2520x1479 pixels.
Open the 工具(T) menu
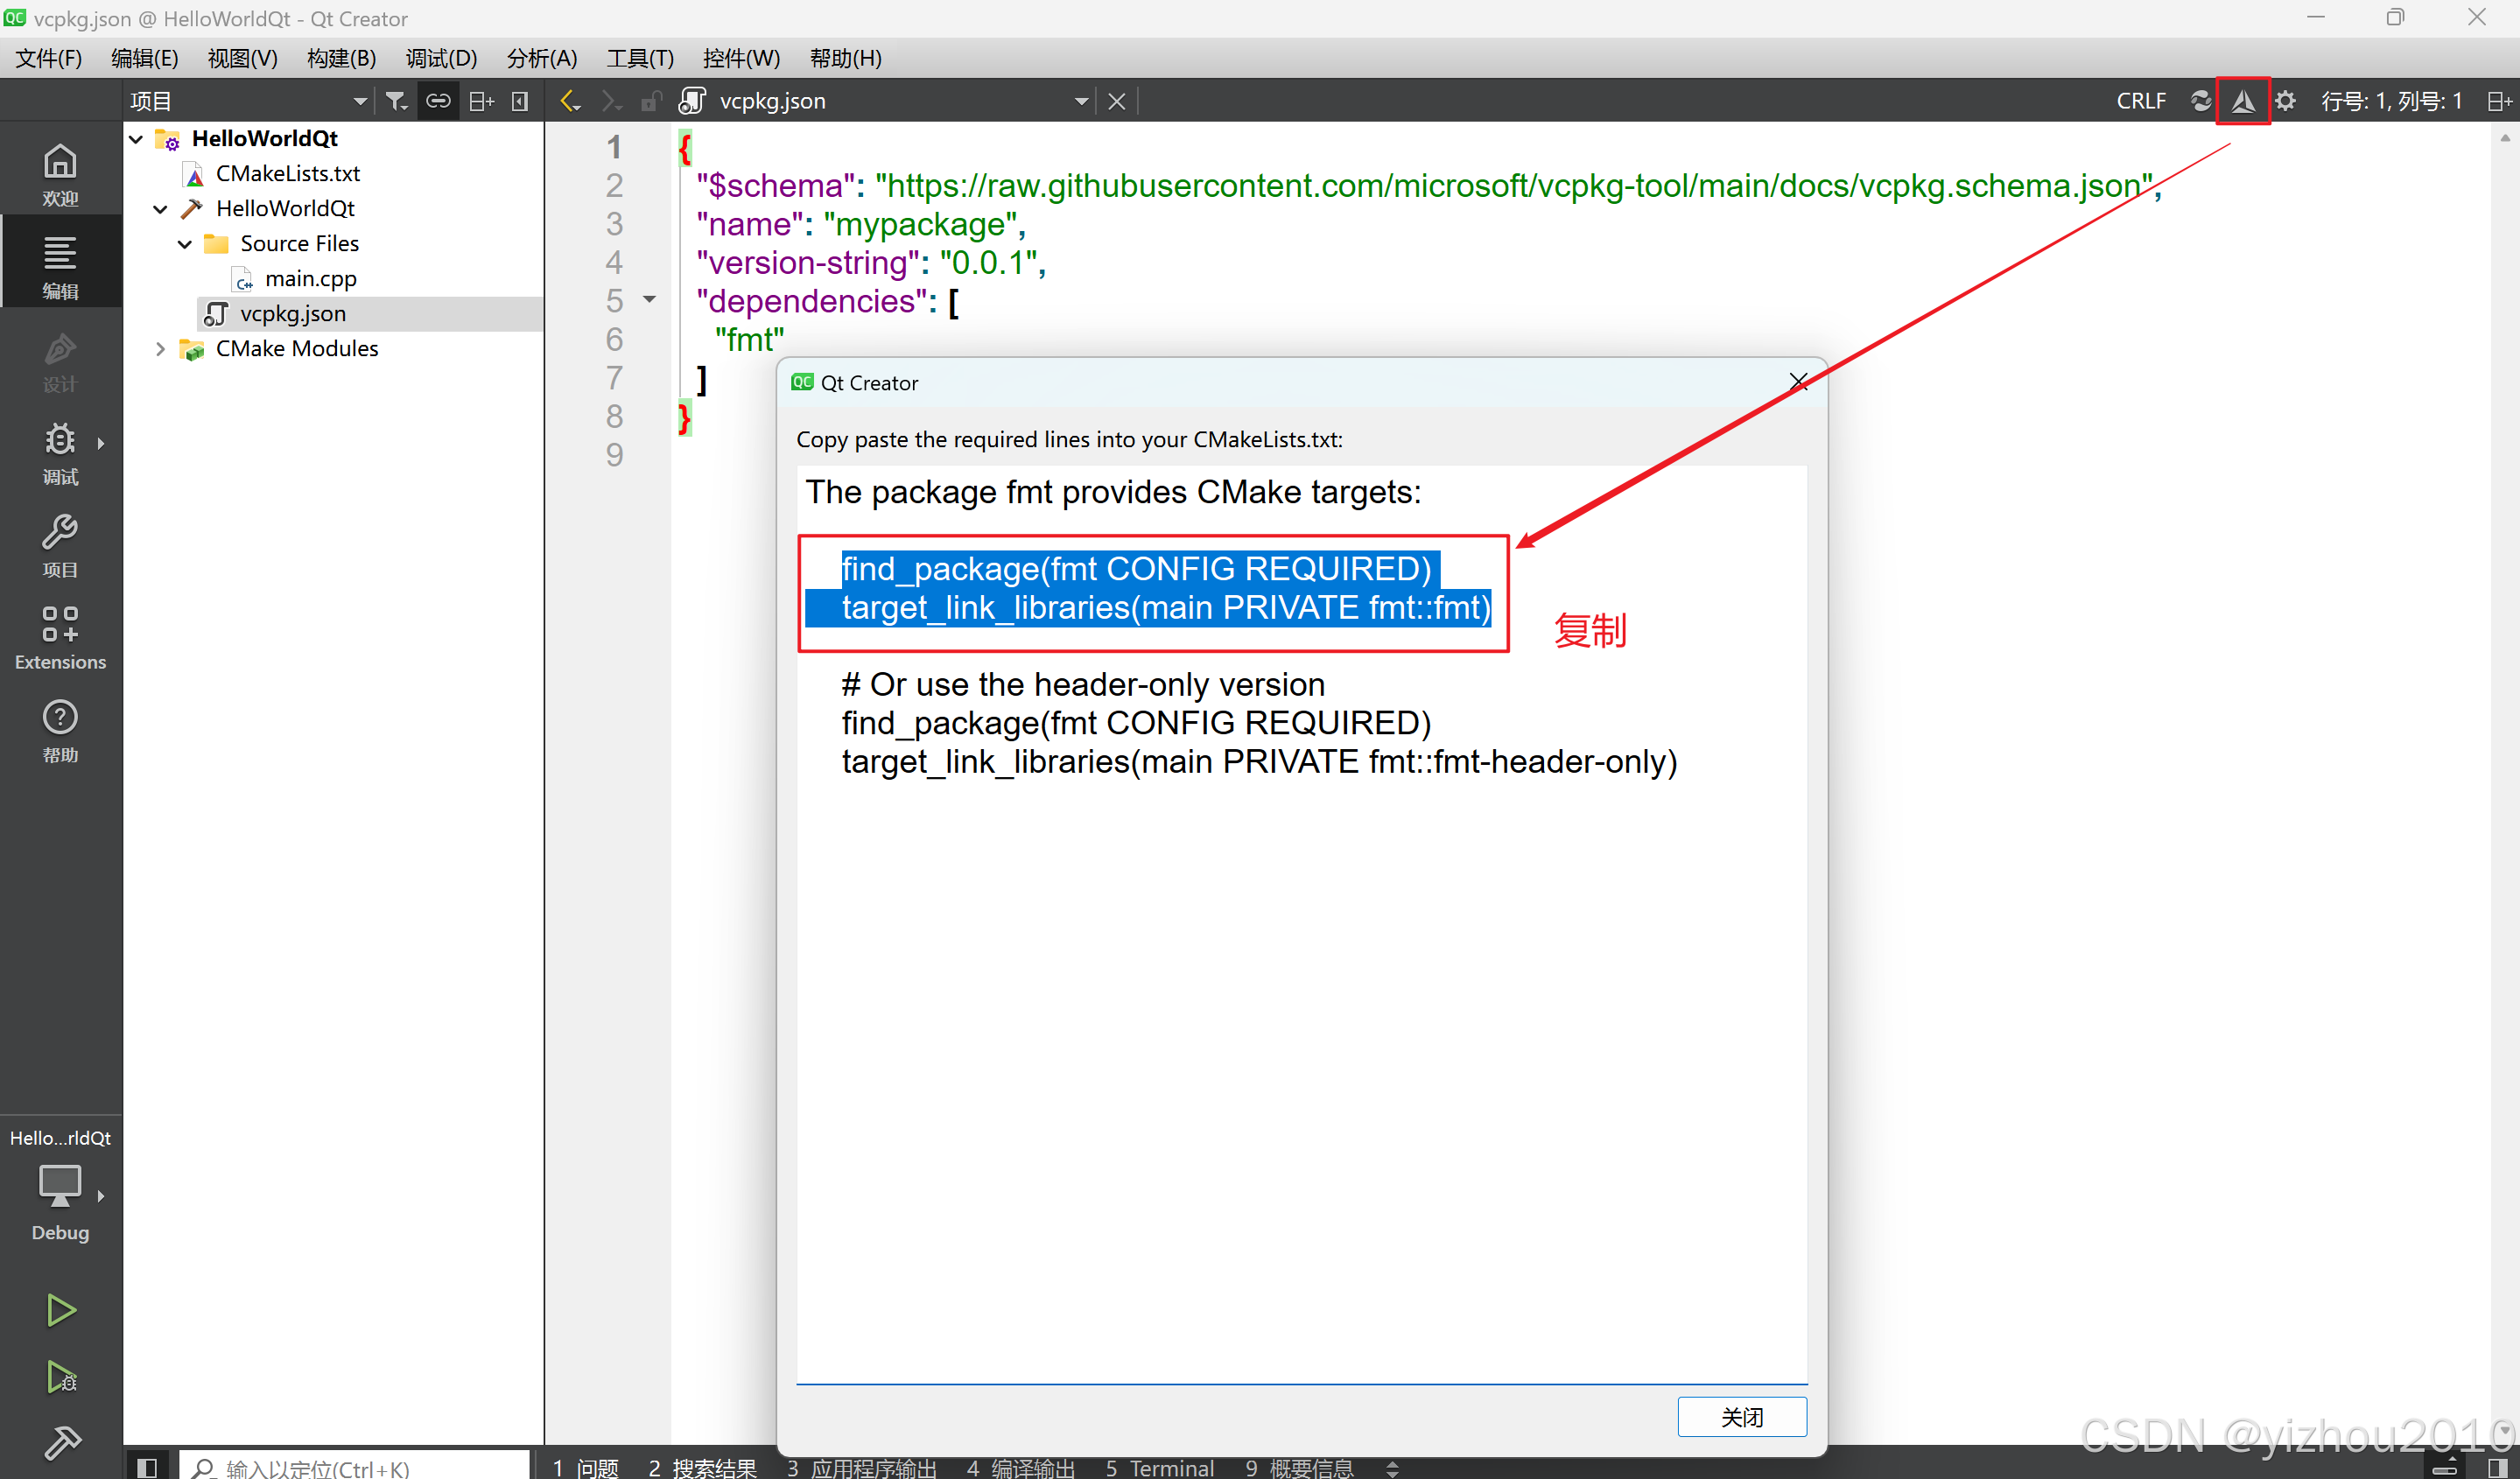click(640, 58)
